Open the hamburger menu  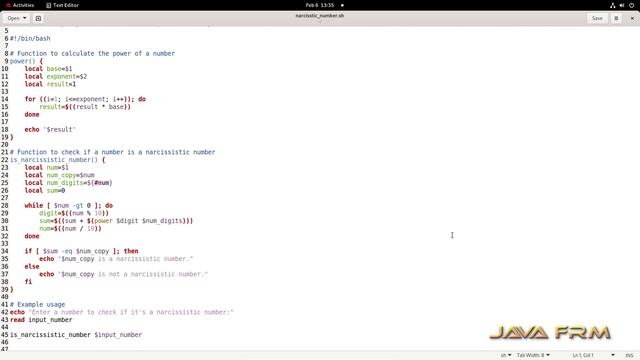pos(616,18)
